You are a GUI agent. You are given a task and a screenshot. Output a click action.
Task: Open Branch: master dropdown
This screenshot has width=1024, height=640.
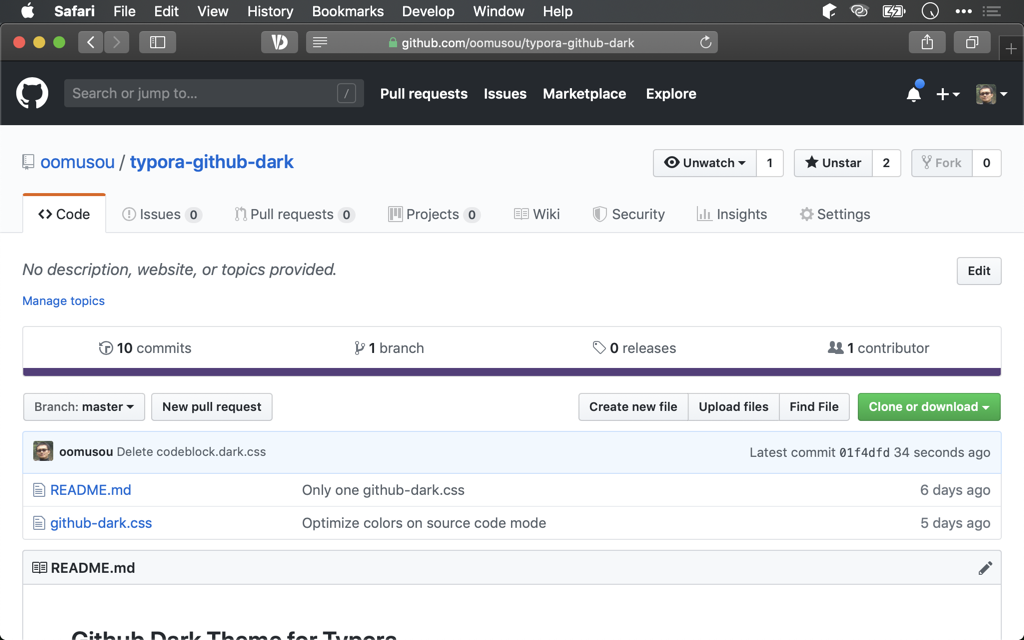[x=84, y=407]
